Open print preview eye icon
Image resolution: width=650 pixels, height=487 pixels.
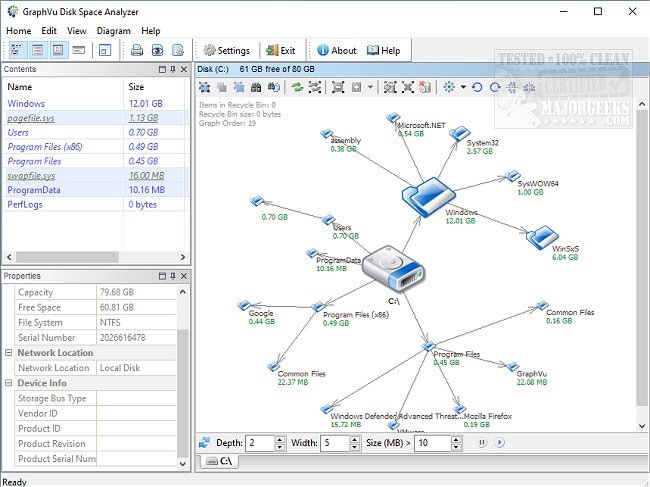pos(157,51)
